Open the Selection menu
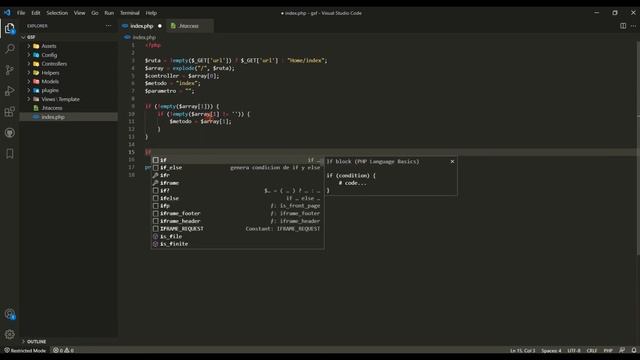This screenshot has height=360, width=640. point(57,13)
